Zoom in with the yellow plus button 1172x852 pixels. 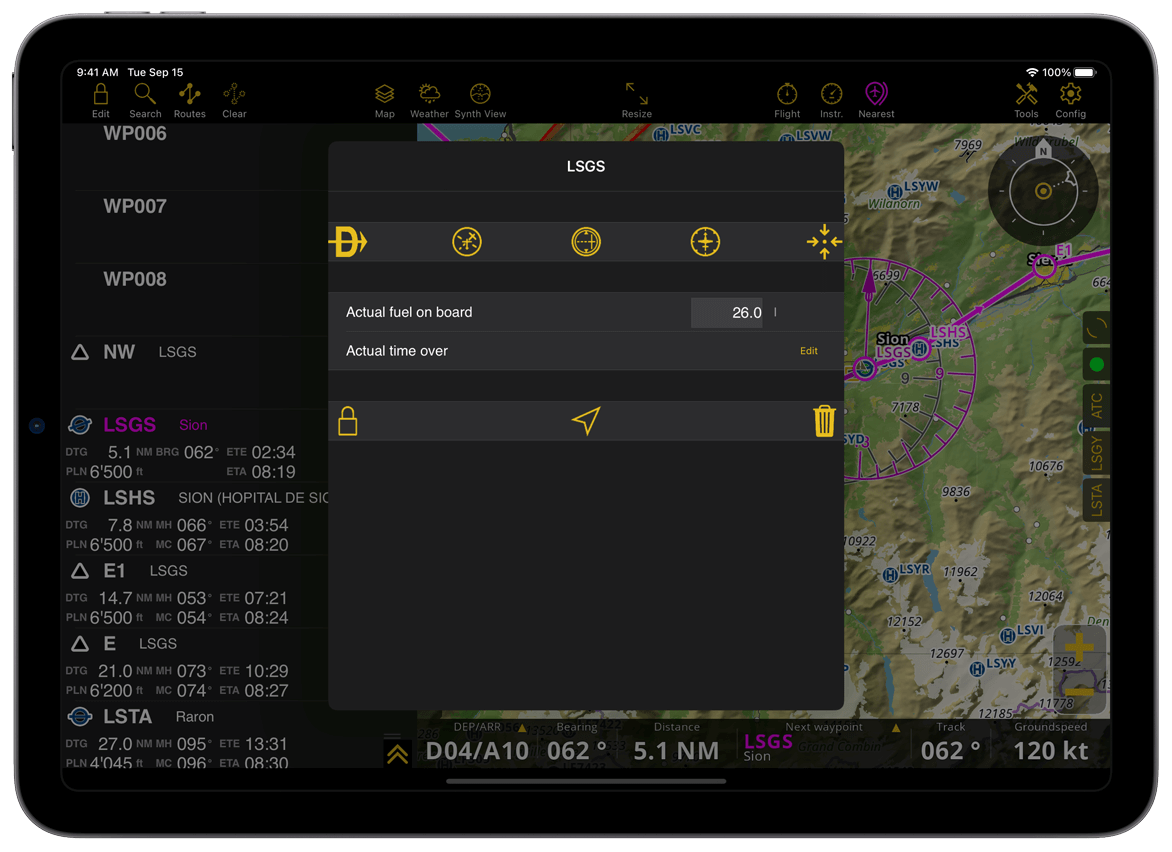click(1079, 647)
